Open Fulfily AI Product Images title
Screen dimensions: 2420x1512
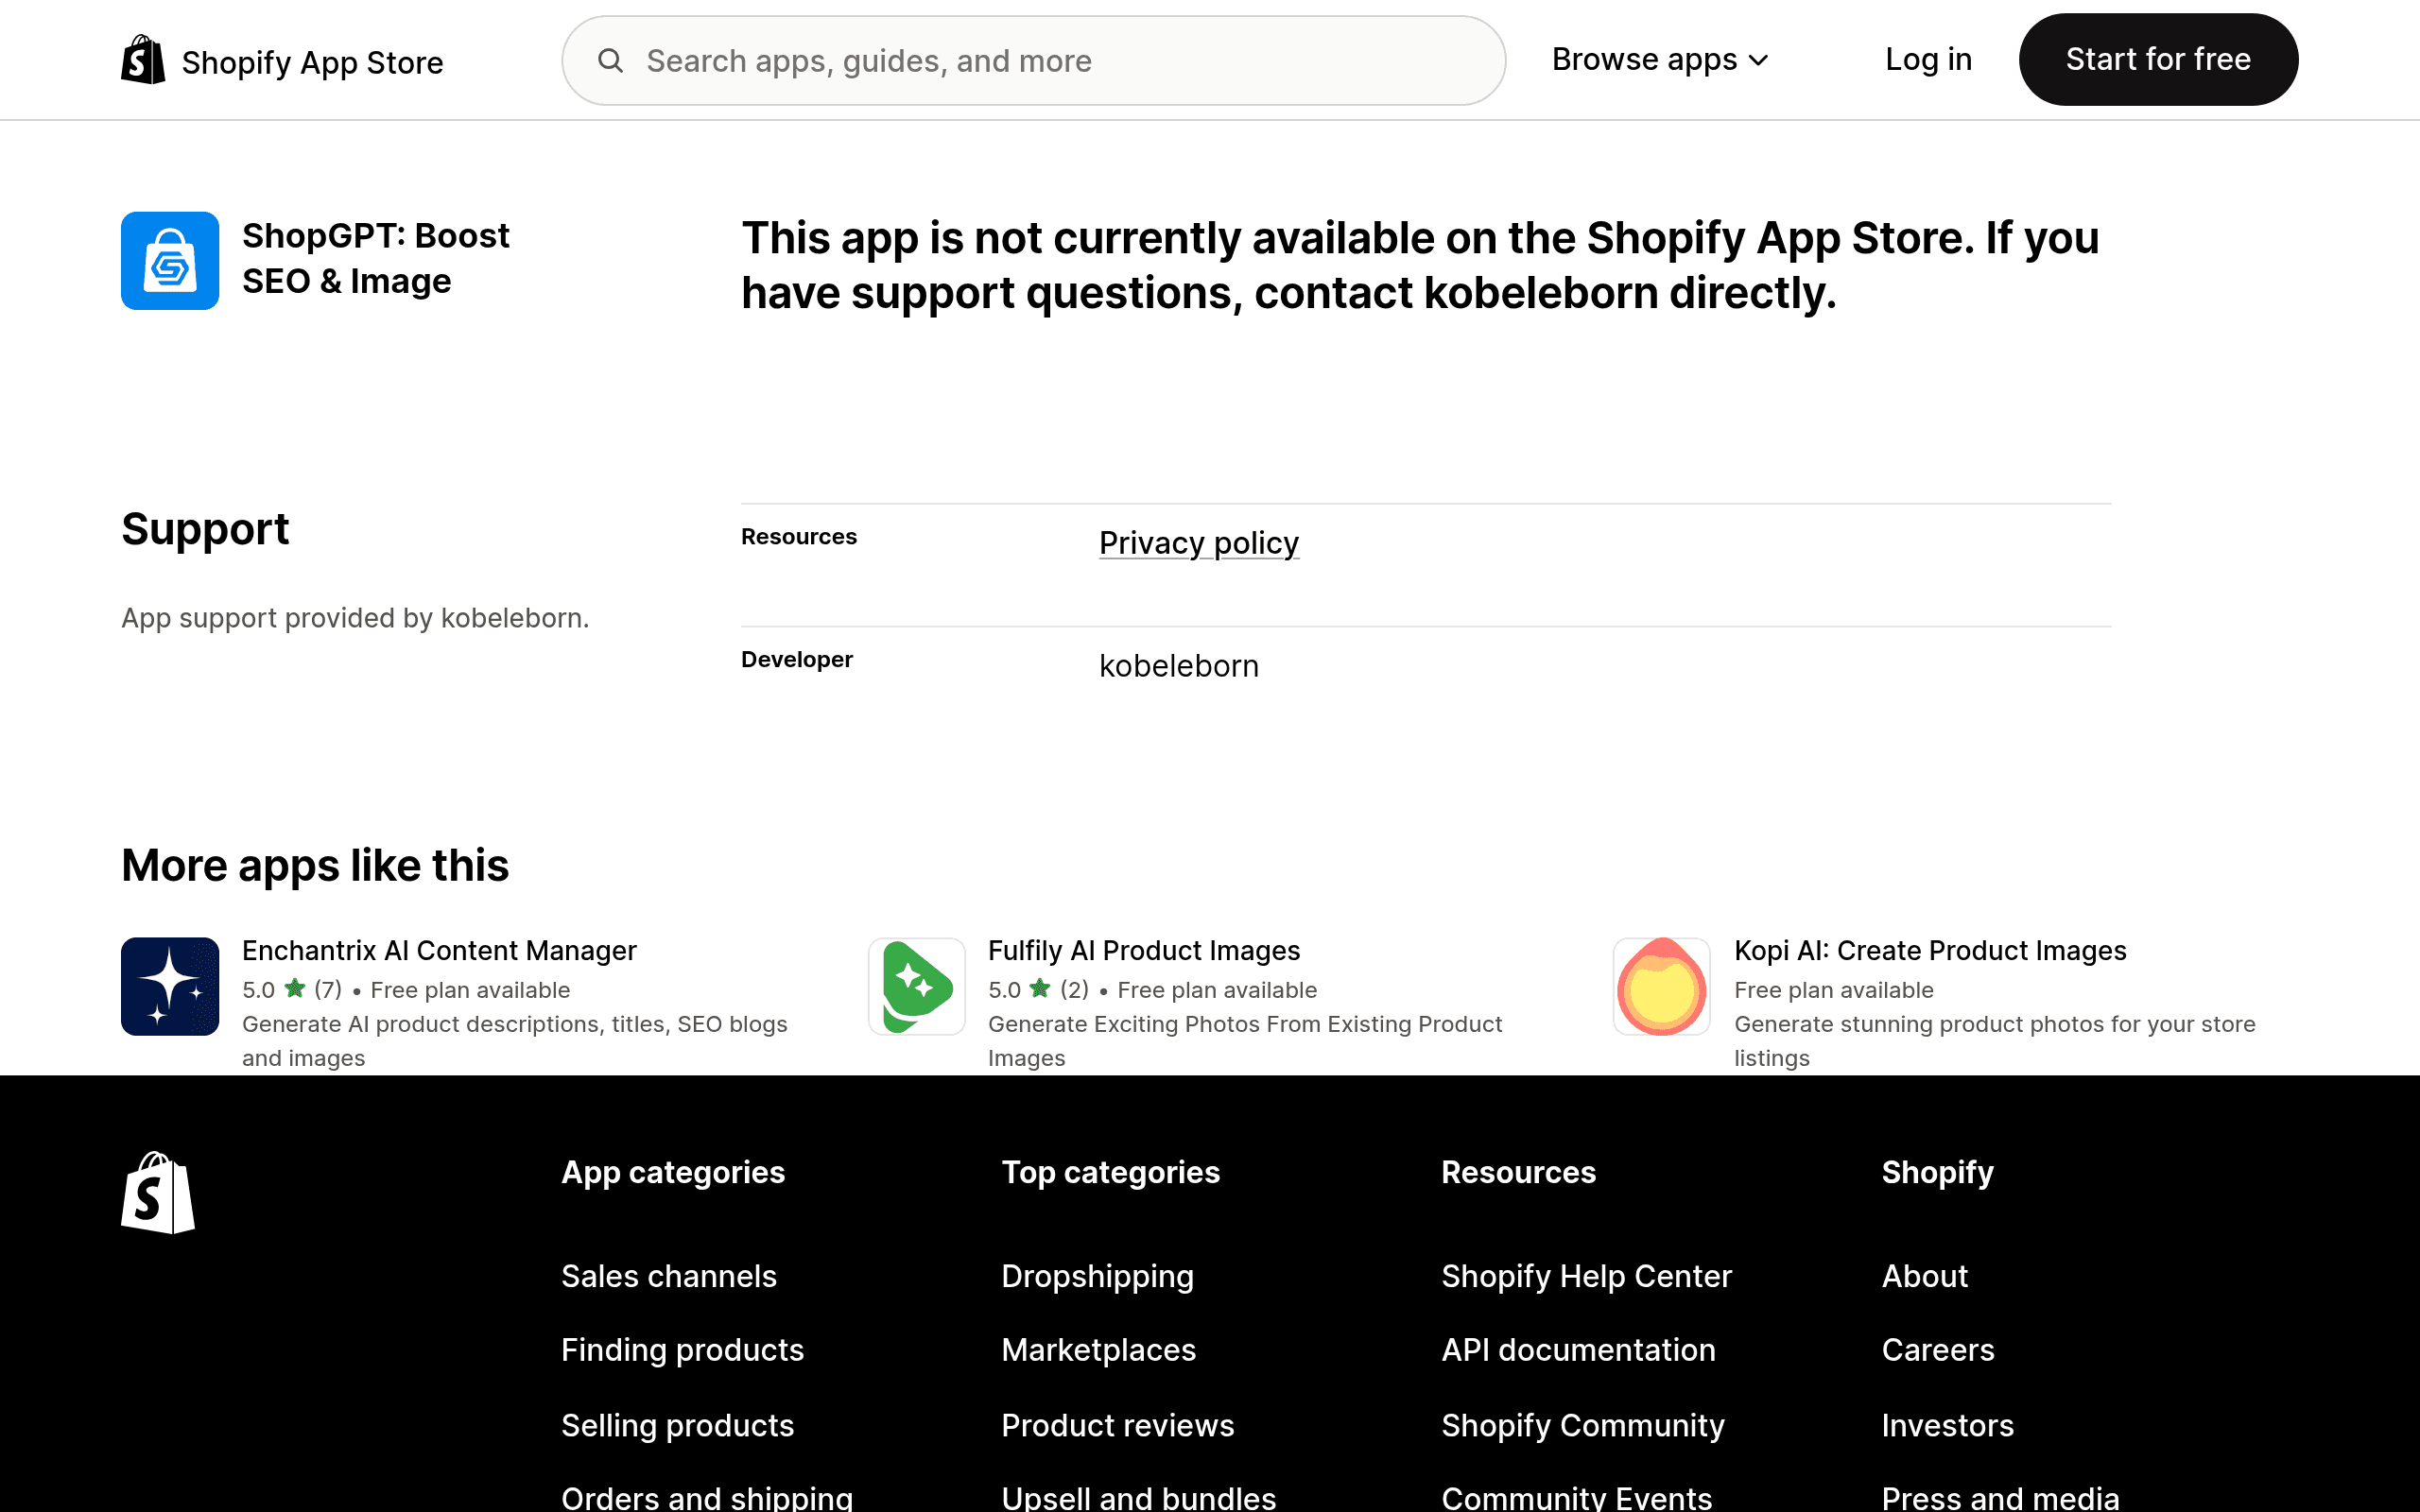pyautogui.click(x=1144, y=950)
